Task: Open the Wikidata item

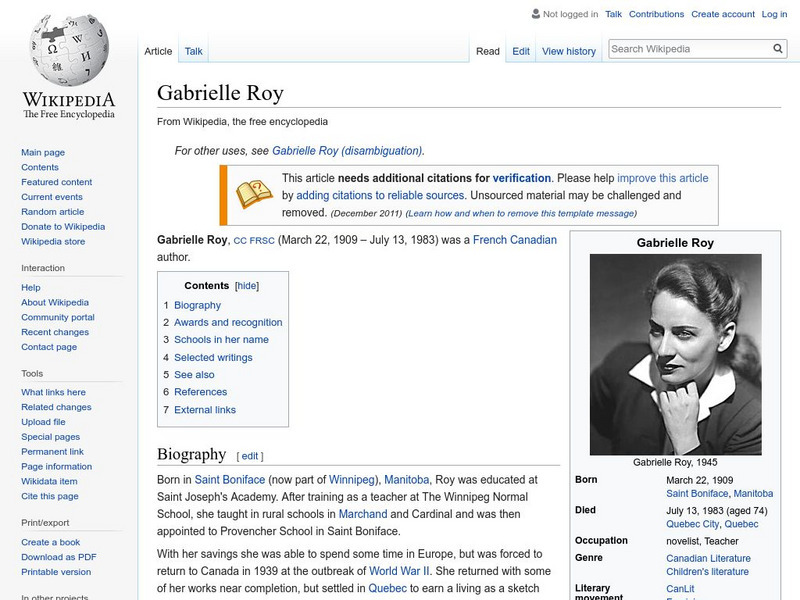Action: [x=49, y=481]
